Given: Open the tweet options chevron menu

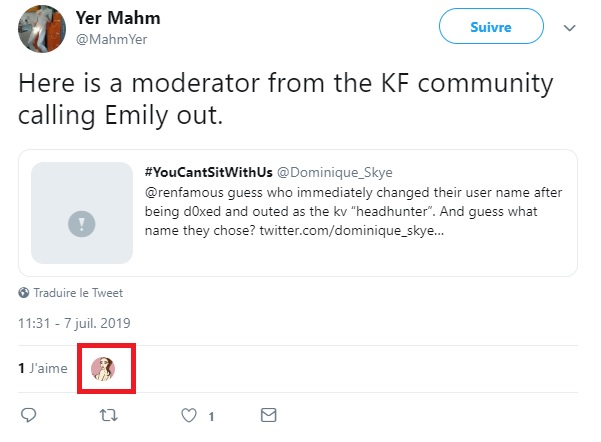Looking at the screenshot, I should click(x=570, y=28).
